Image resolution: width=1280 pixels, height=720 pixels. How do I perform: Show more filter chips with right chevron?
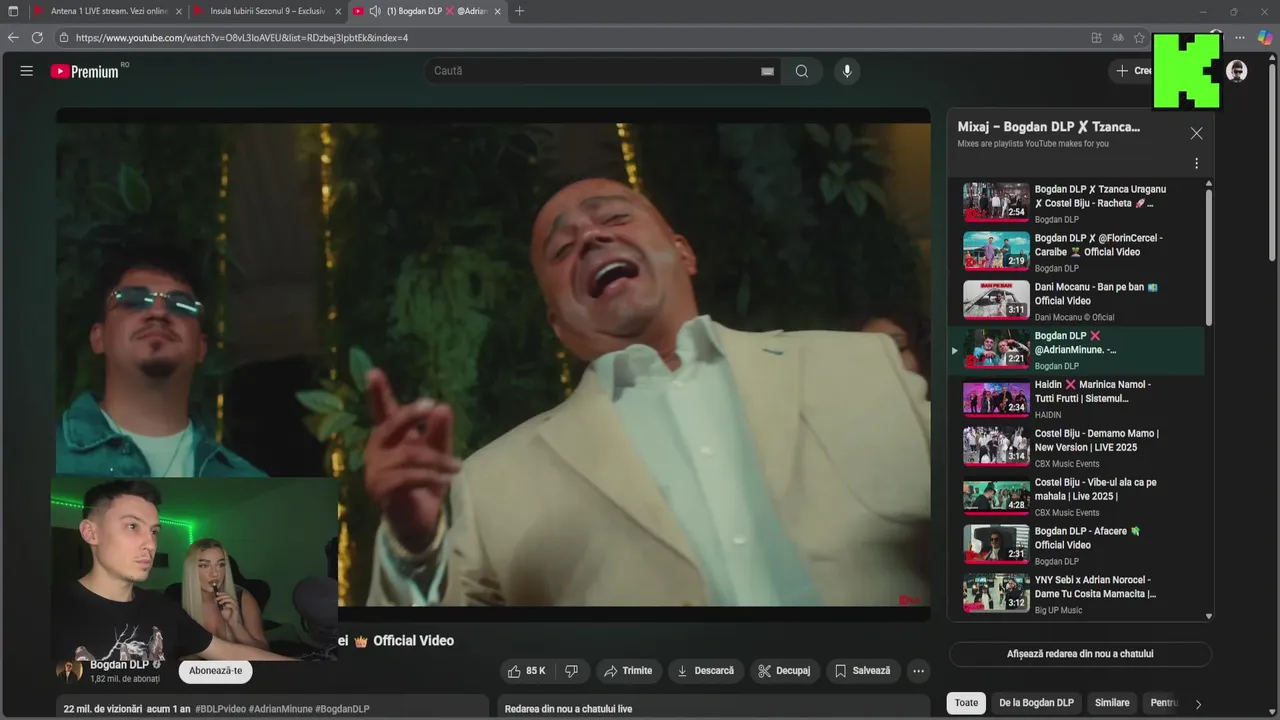coord(1198,704)
